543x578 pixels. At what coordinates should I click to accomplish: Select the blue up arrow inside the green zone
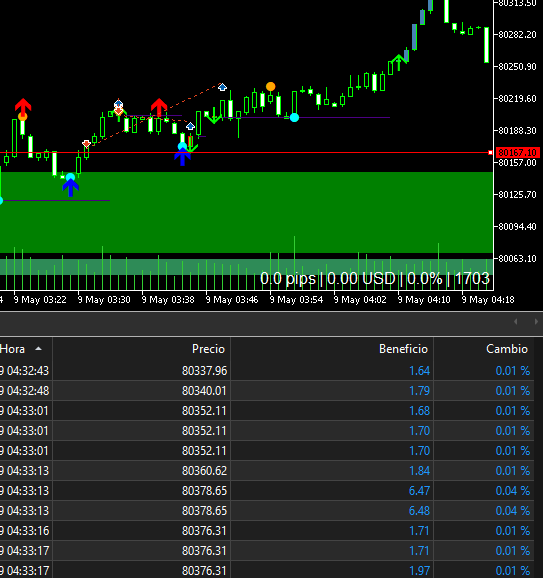(x=70, y=188)
